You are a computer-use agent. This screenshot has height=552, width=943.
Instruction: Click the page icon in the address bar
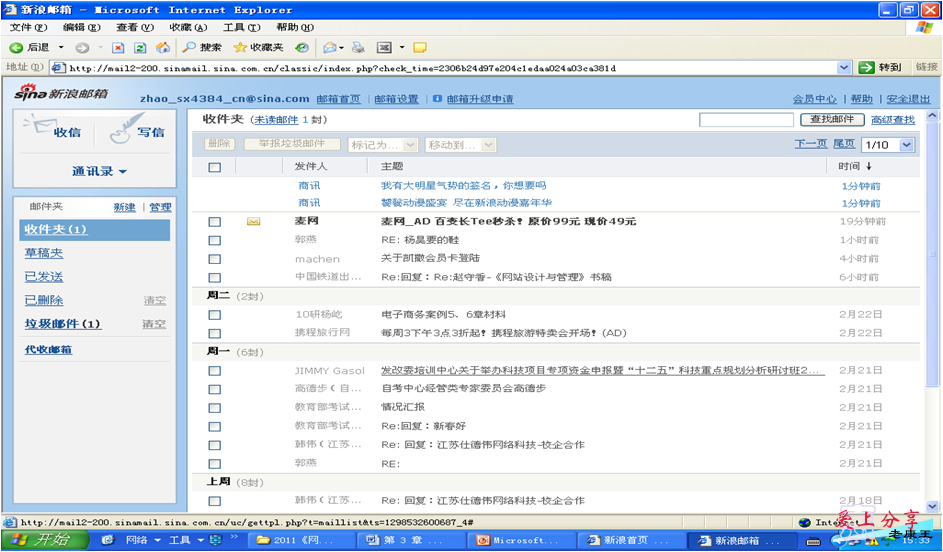[x=58, y=67]
